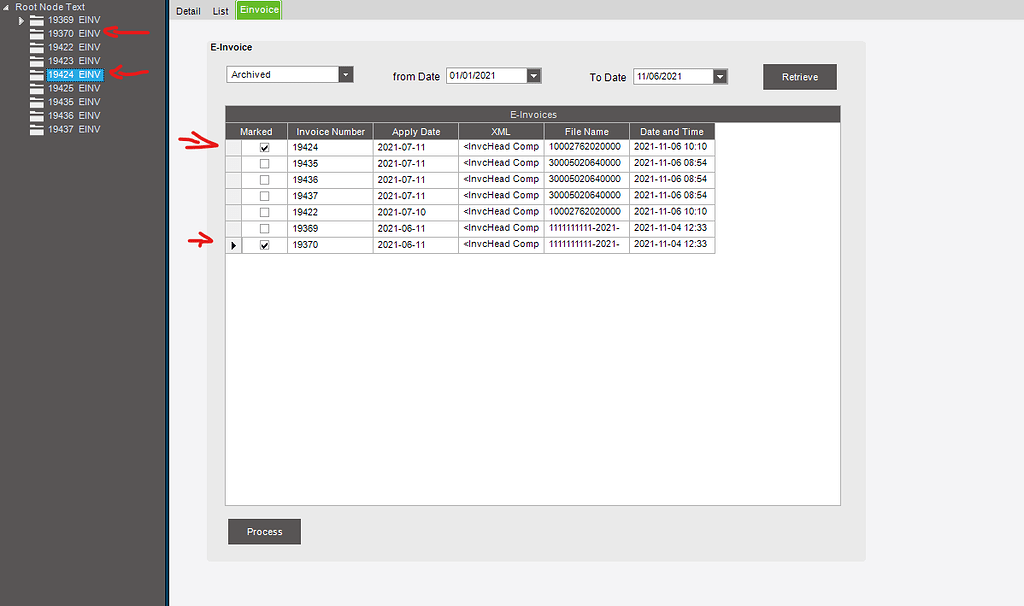This screenshot has width=1024, height=606.
Task: Click date time cell of invoice 19422
Action: coord(672,213)
